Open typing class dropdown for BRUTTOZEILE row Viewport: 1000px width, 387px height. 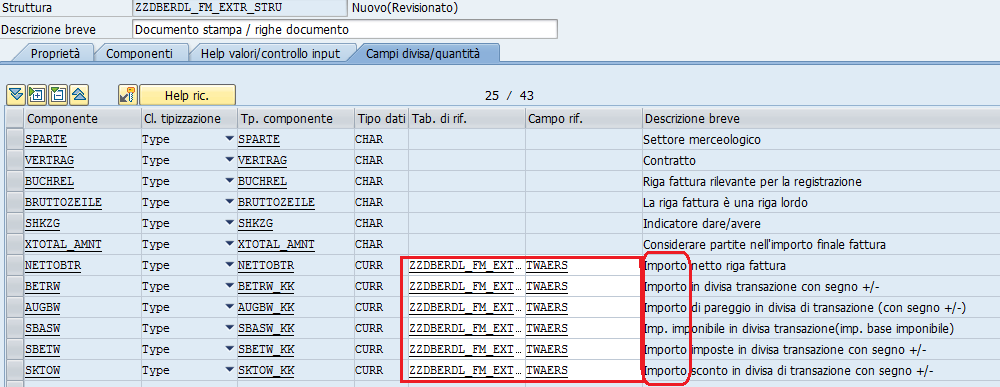pos(230,202)
